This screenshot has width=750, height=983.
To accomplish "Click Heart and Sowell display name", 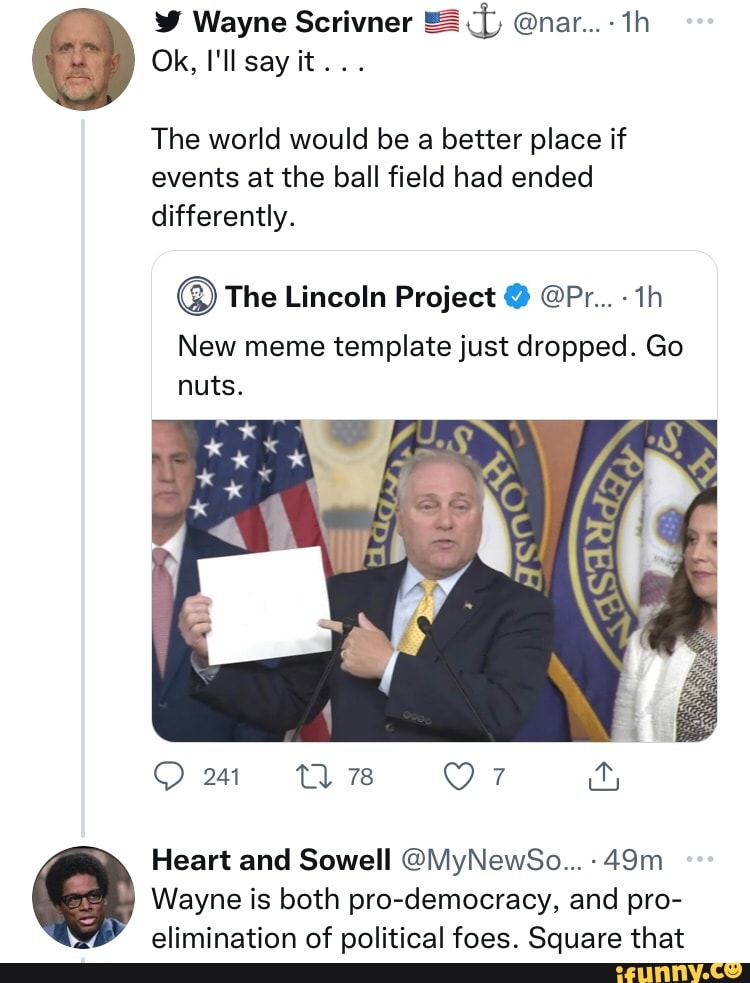I will 271,861.
